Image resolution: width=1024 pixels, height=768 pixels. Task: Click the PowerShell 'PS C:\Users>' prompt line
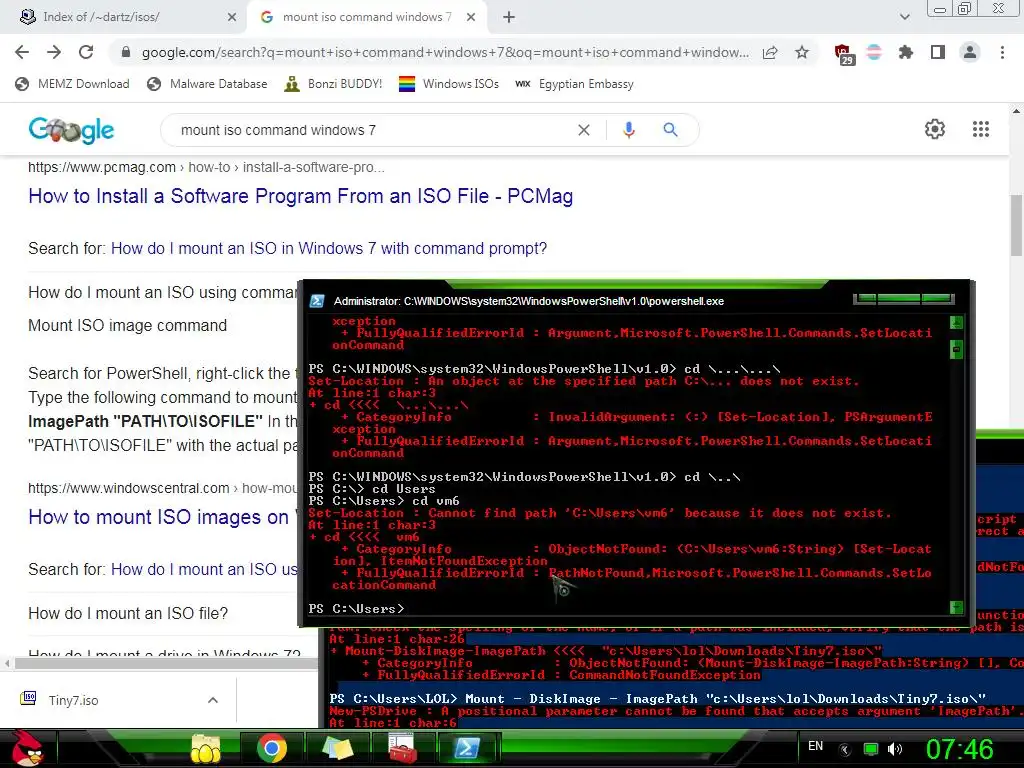click(357, 609)
